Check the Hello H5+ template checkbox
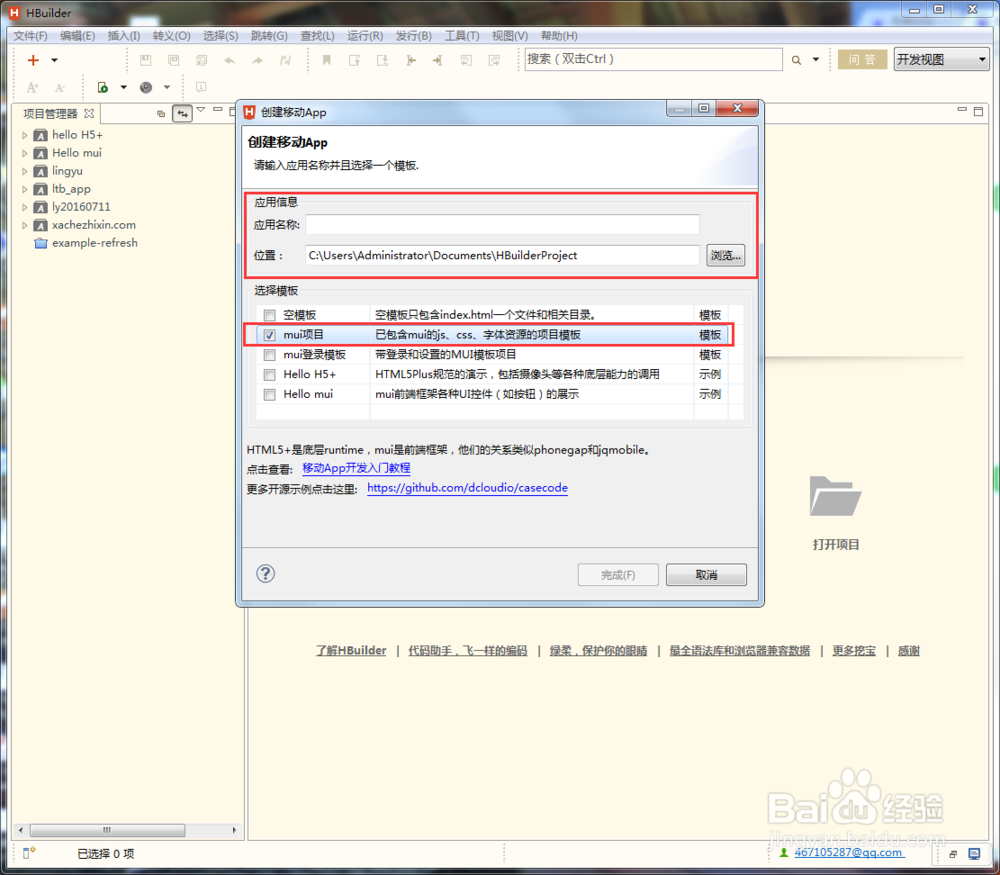The height and width of the screenshot is (875, 1000). point(270,374)
